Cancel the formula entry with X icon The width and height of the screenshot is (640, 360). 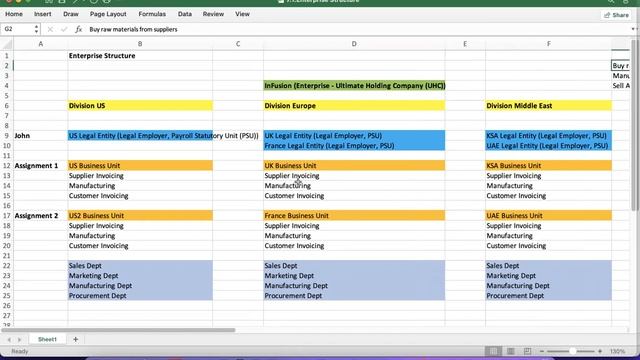point(50,29)
